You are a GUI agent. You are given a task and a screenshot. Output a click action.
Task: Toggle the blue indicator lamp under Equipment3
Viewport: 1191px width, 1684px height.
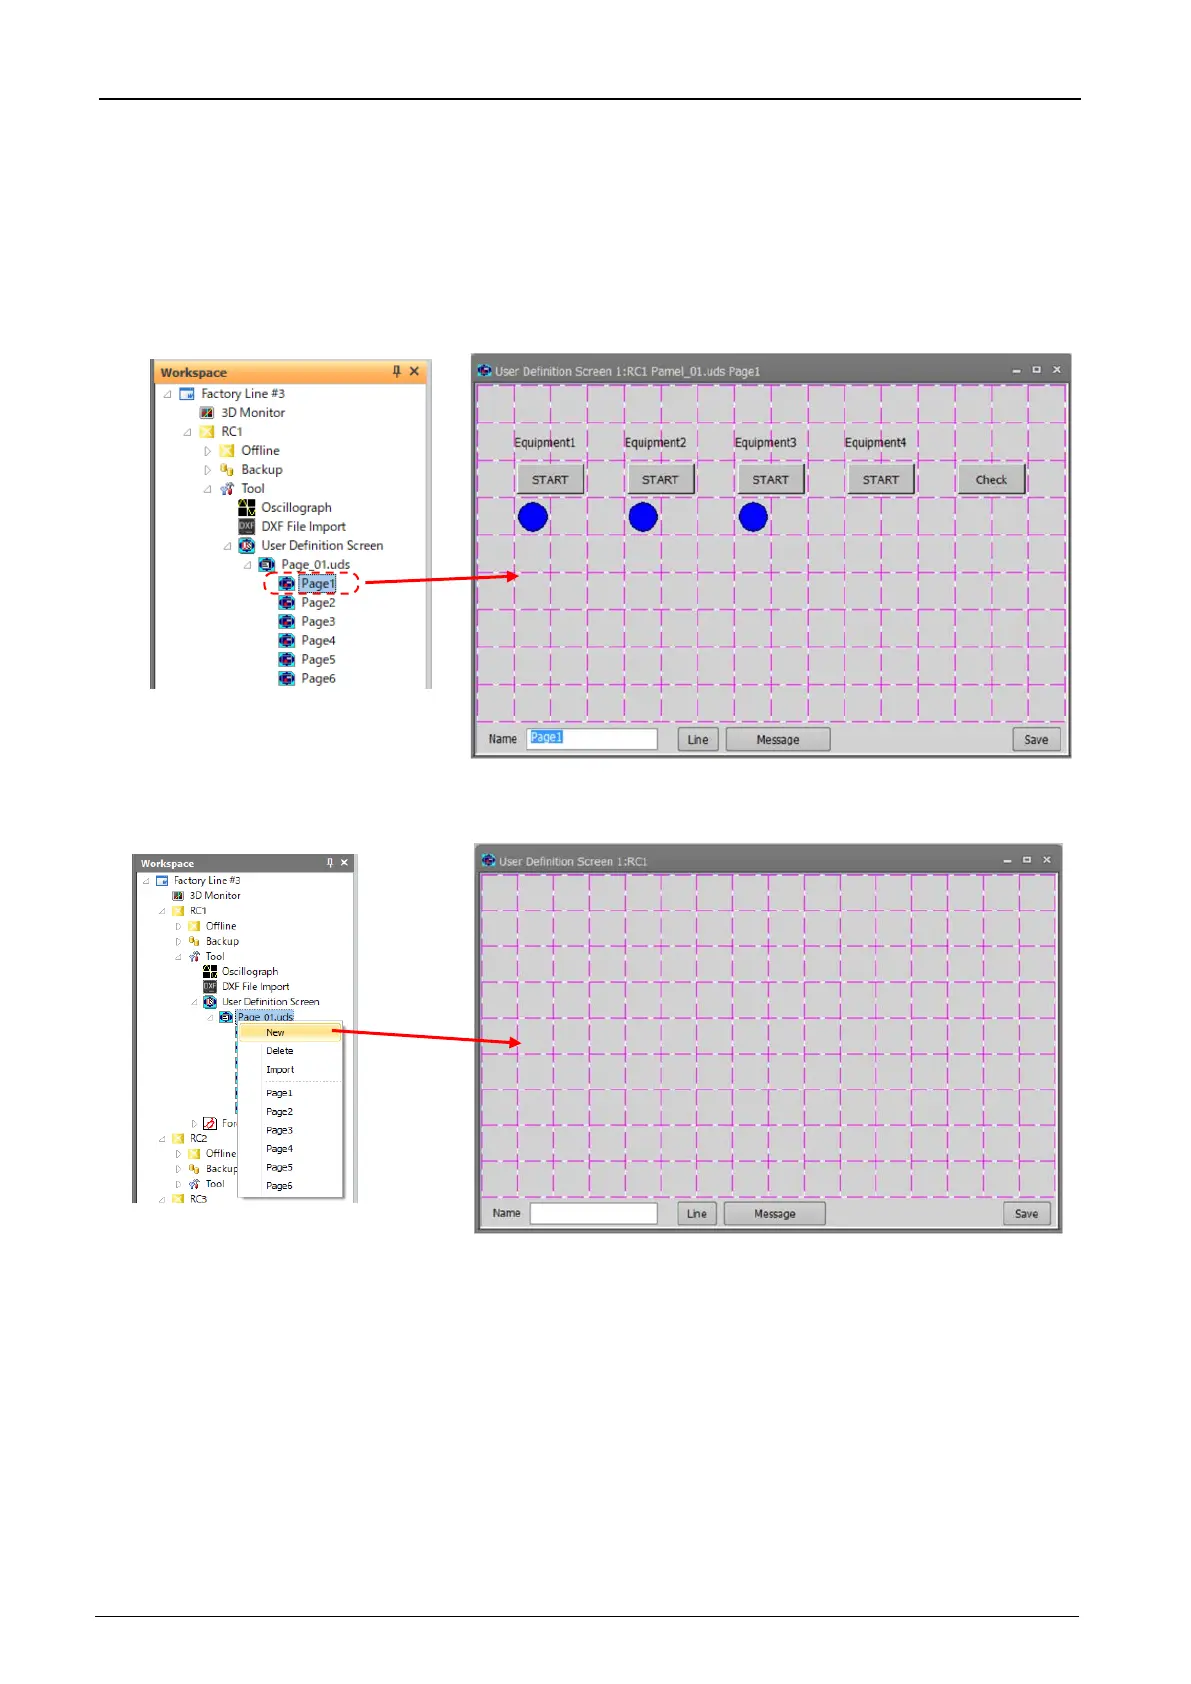click(753, 517)
